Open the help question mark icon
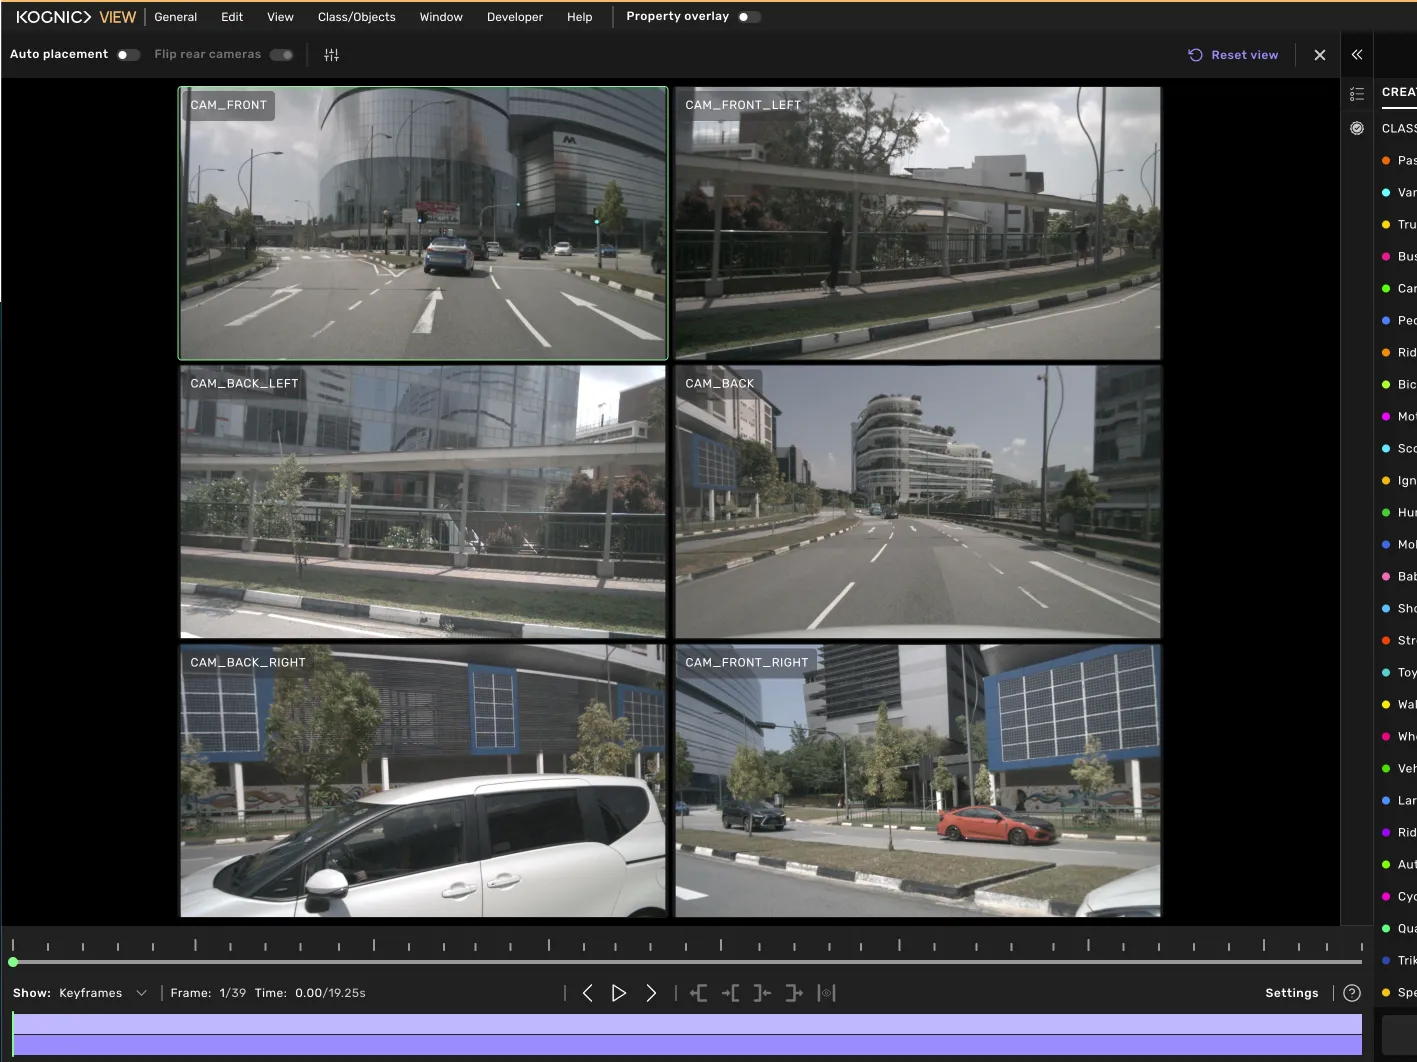This screenshot has width=1417, height=1062. click(x=1352, y=993)
